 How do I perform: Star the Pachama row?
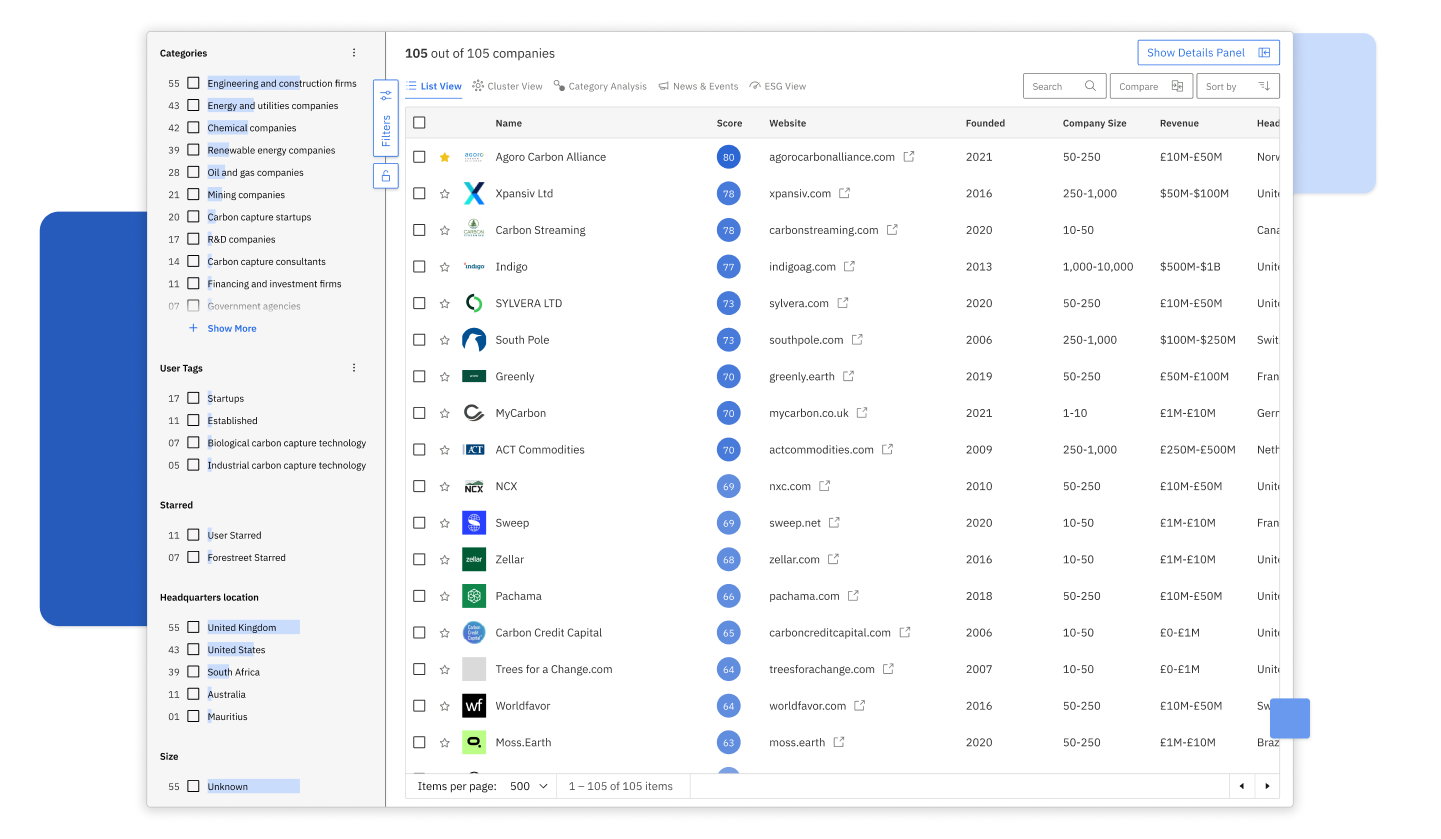click(x=445, y=596)
